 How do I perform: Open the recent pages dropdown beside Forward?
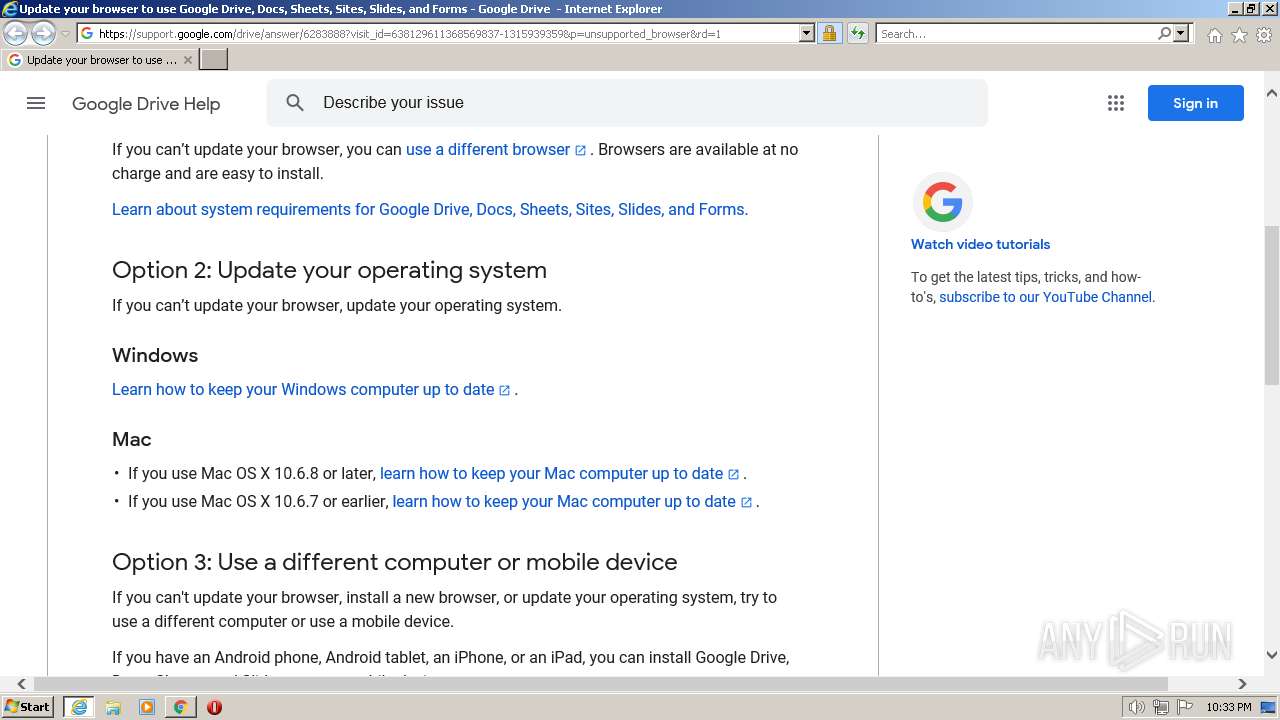tap(65, 34)
